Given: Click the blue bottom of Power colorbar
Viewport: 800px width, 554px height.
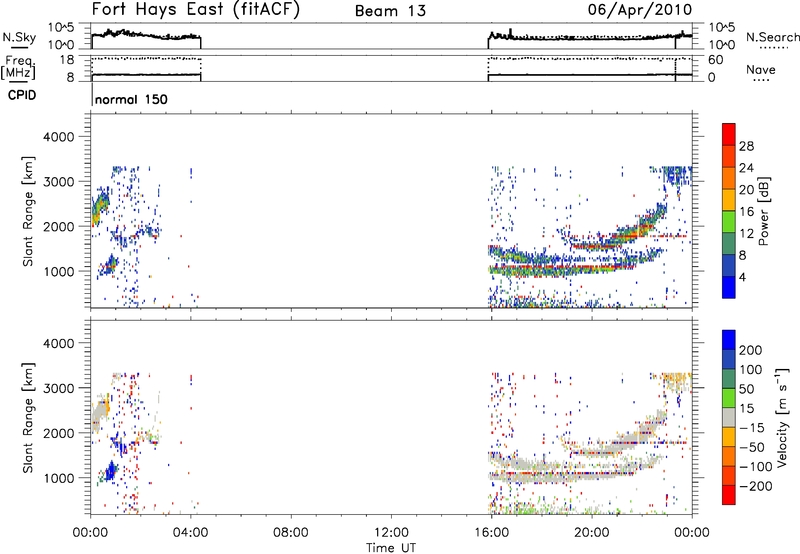Looking at the screenshot, I should 729,287.
